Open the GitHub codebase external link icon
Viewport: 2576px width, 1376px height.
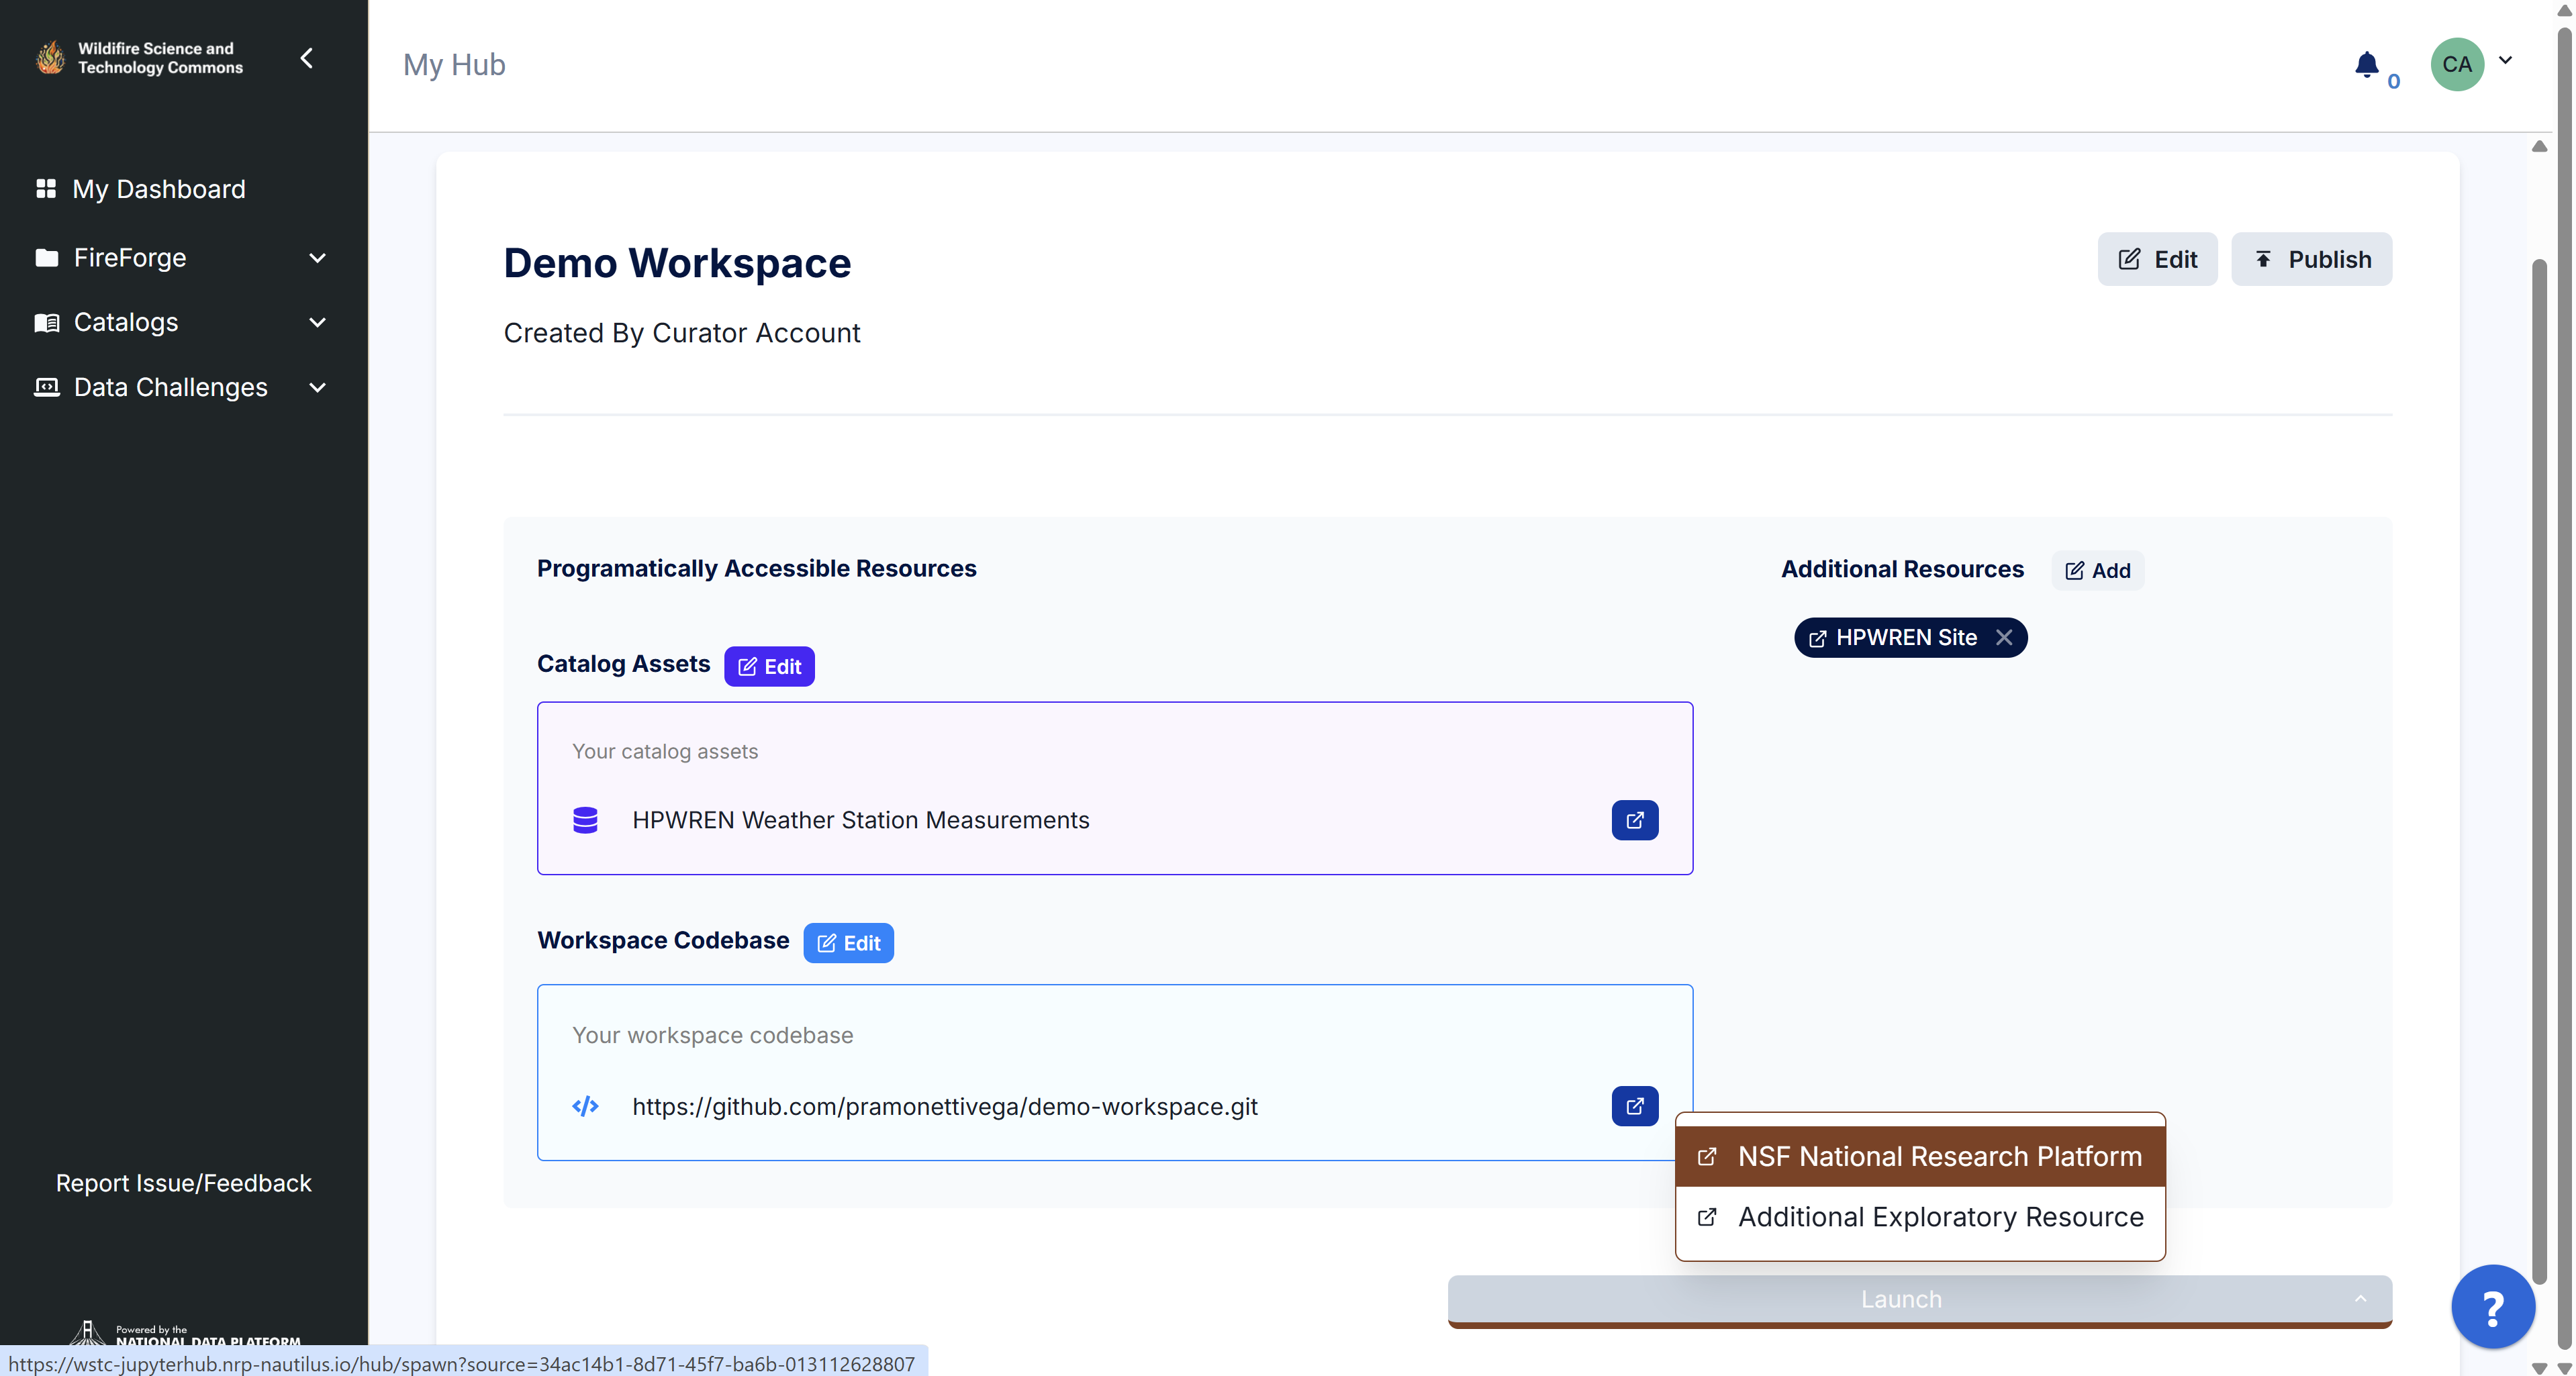point(1634,1106)
